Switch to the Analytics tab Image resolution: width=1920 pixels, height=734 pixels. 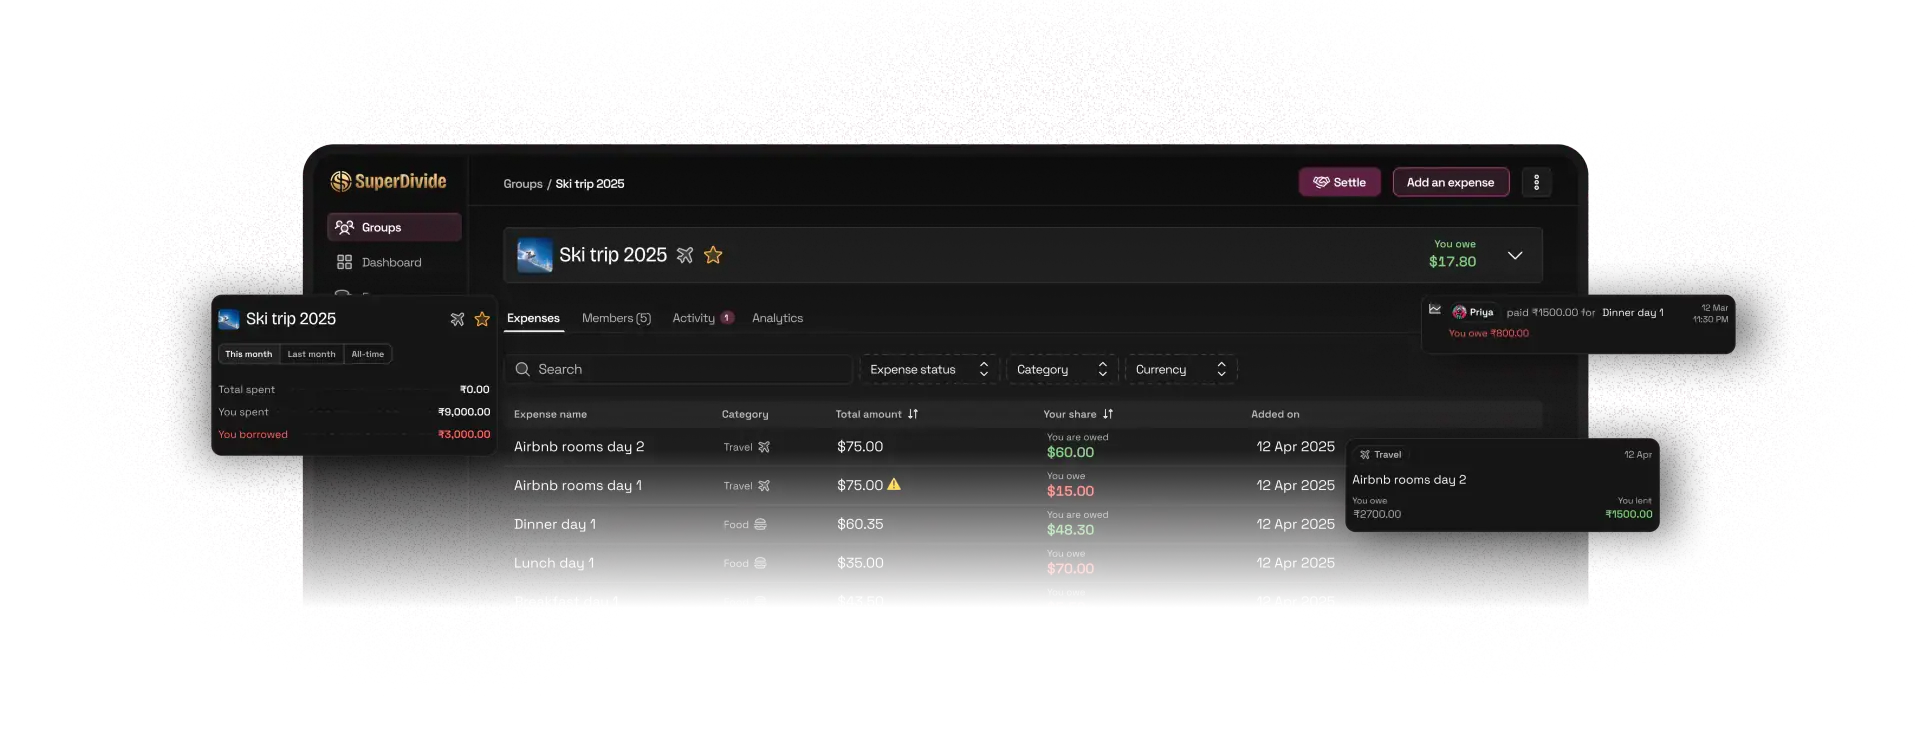pos(777,318)
